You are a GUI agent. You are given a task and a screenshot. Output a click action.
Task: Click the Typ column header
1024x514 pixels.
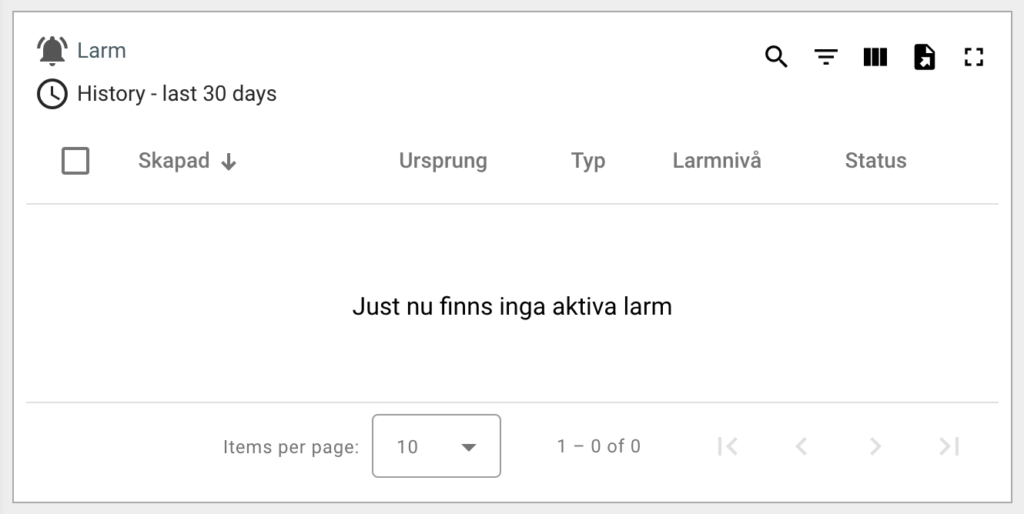588,160
